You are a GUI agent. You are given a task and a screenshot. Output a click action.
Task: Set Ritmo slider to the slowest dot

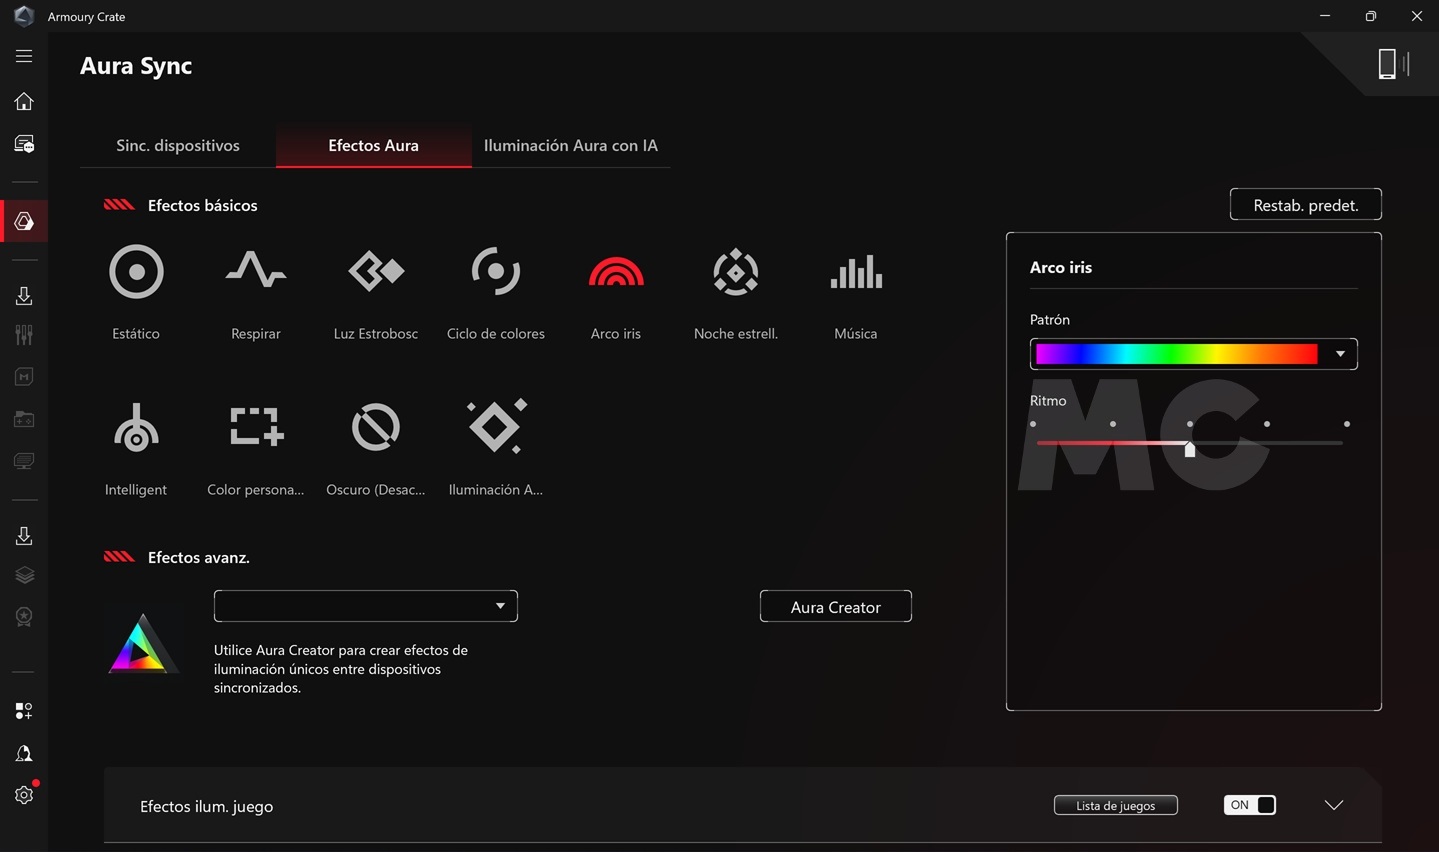click(x=1033, y=424)
